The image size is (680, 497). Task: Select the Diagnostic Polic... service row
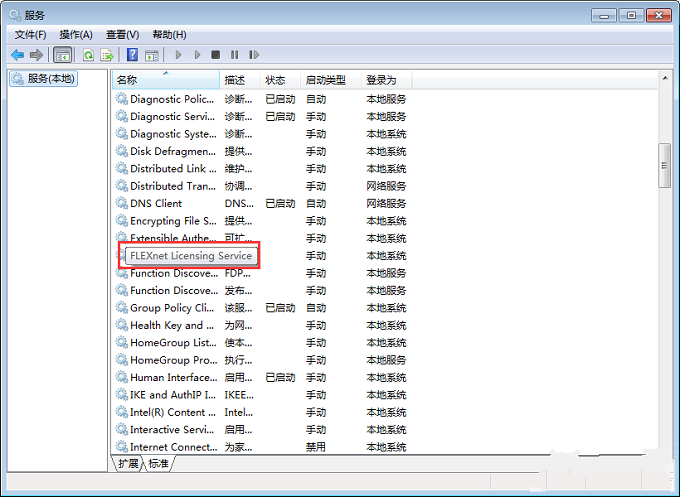[261, 99]
